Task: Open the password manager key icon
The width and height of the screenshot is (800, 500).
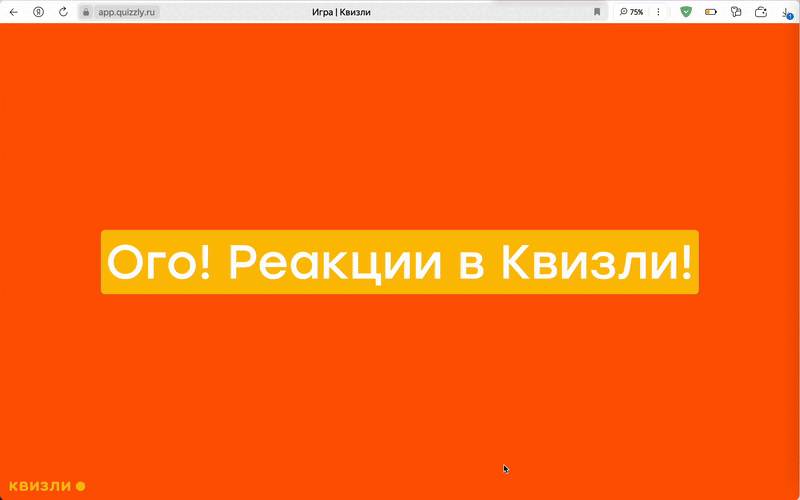Action: click(x=736, y=12)
